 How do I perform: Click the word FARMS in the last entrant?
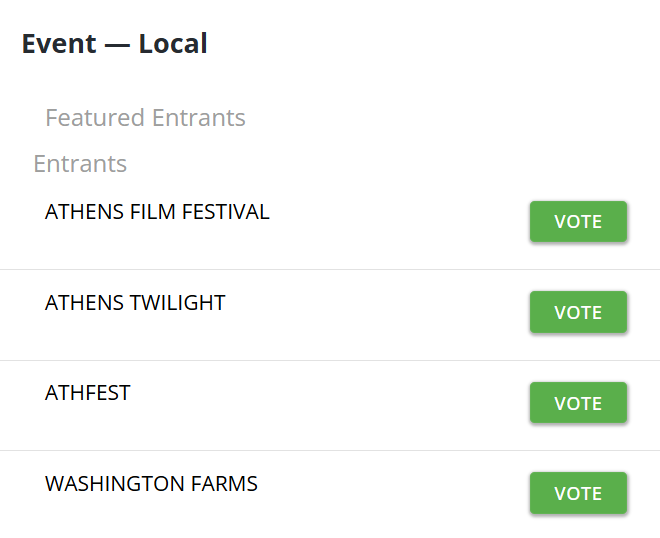coord(226,484)
